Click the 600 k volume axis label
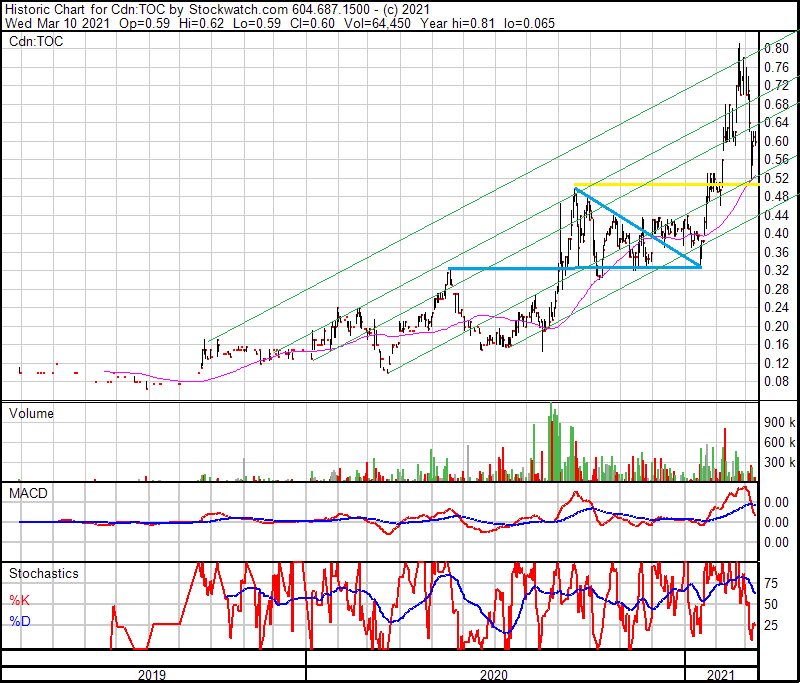 [780, 442]
